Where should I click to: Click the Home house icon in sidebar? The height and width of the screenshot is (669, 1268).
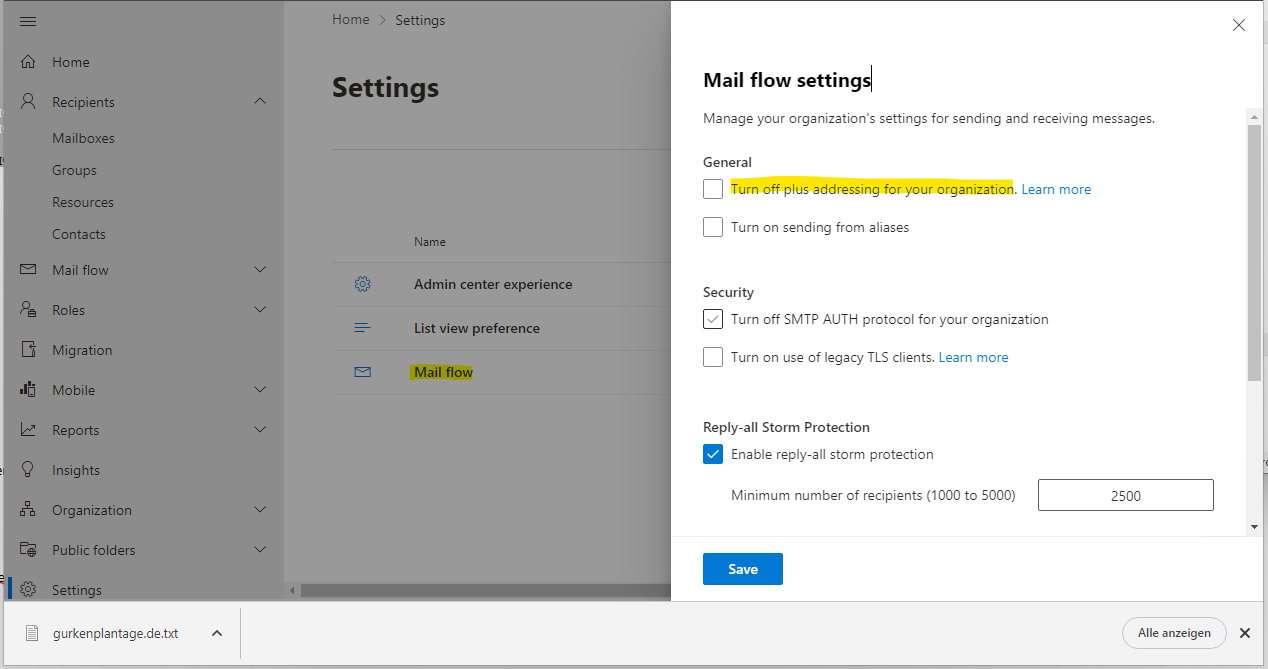(28, 62)
